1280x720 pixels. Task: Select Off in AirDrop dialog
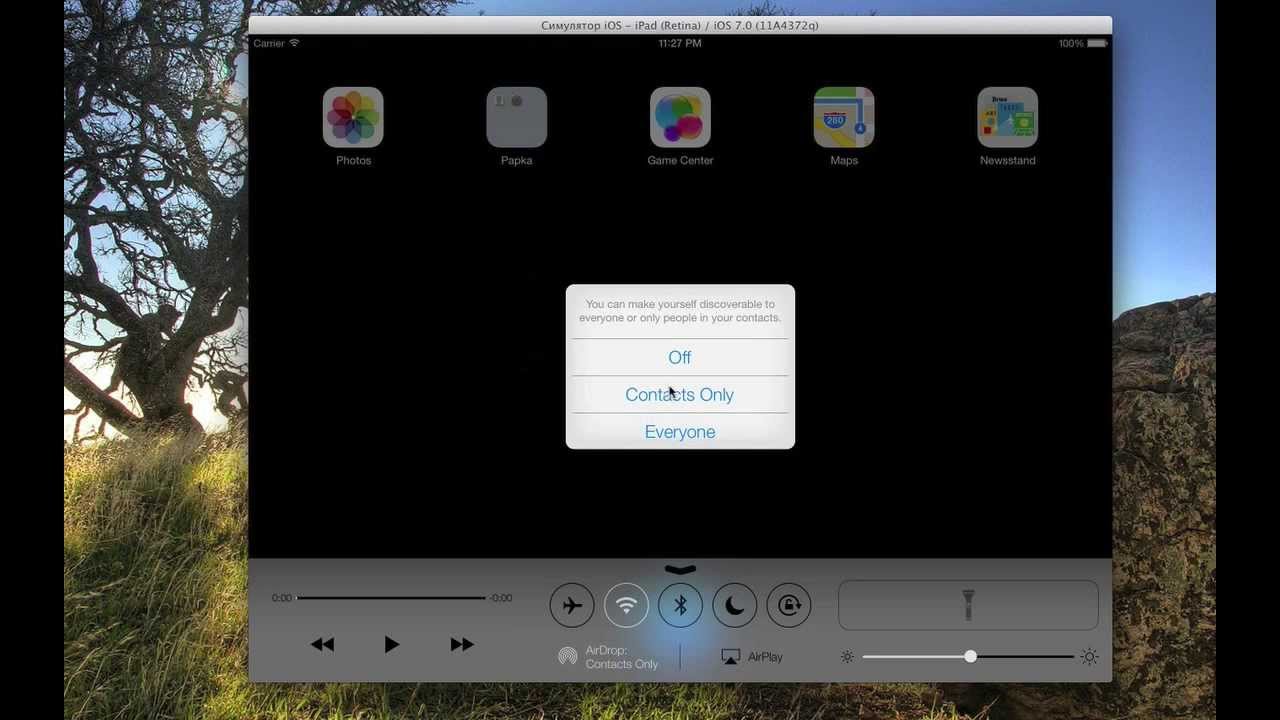coord(680,357)
